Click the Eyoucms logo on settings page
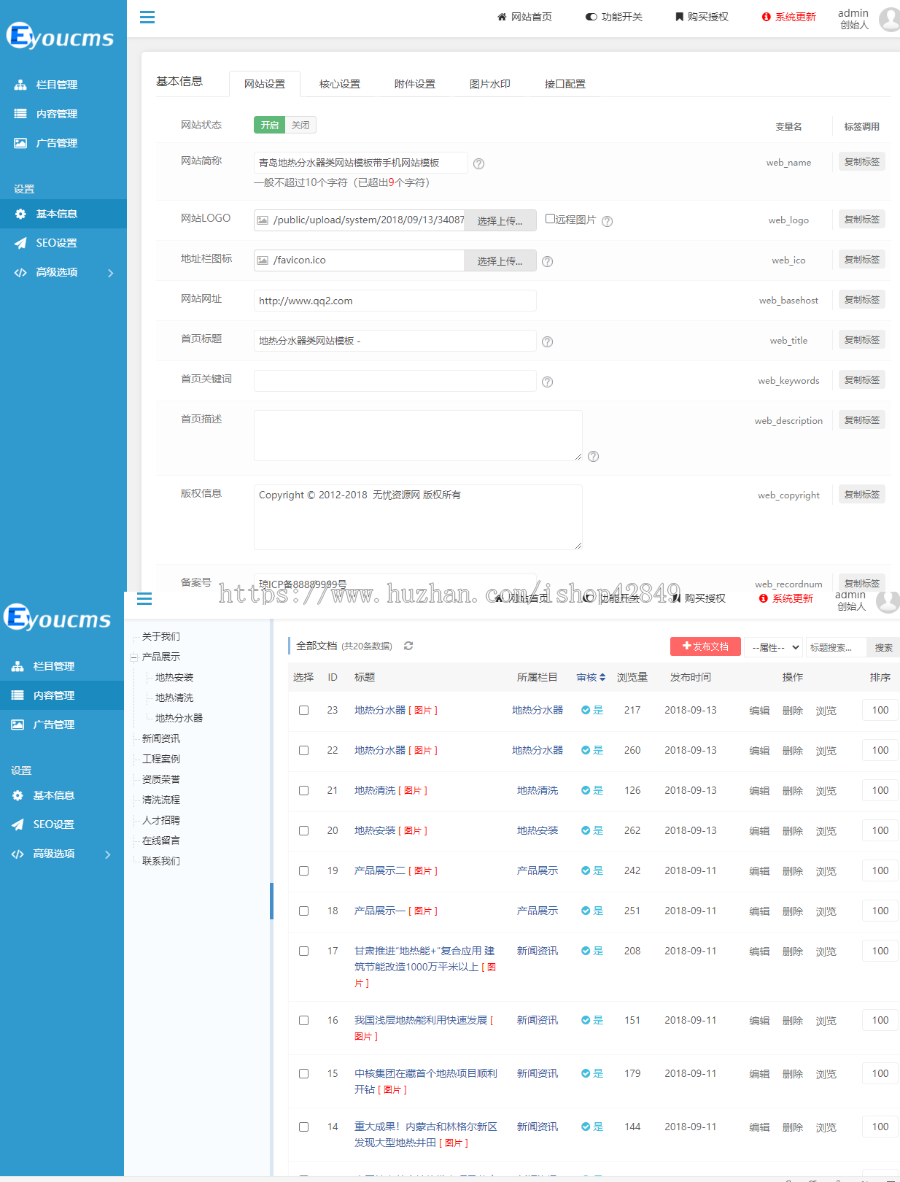Screen dimensions: 900x1182 [60, 36]
